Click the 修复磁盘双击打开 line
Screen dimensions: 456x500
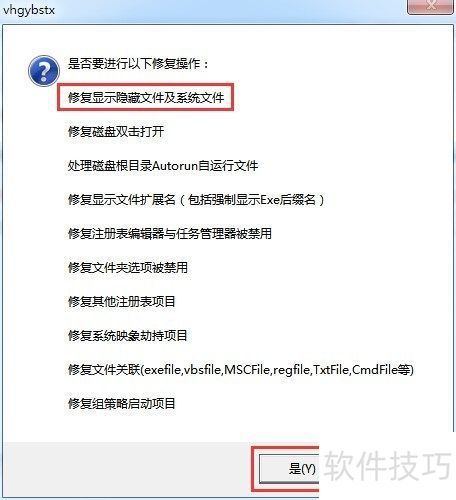tap(116, 132)
